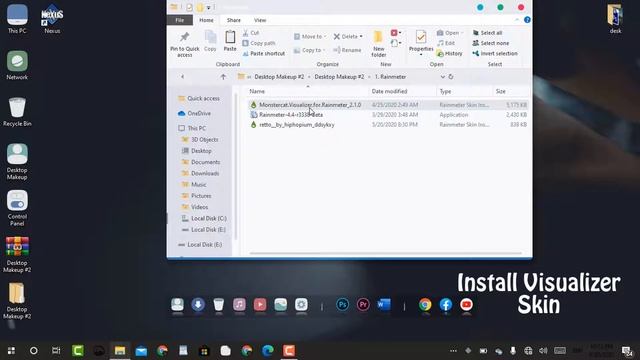The height and width of the screenshot is (360, 640).
Task: Go back with the Back arrow
Action: pyautogui.click(x=182, y=77)
